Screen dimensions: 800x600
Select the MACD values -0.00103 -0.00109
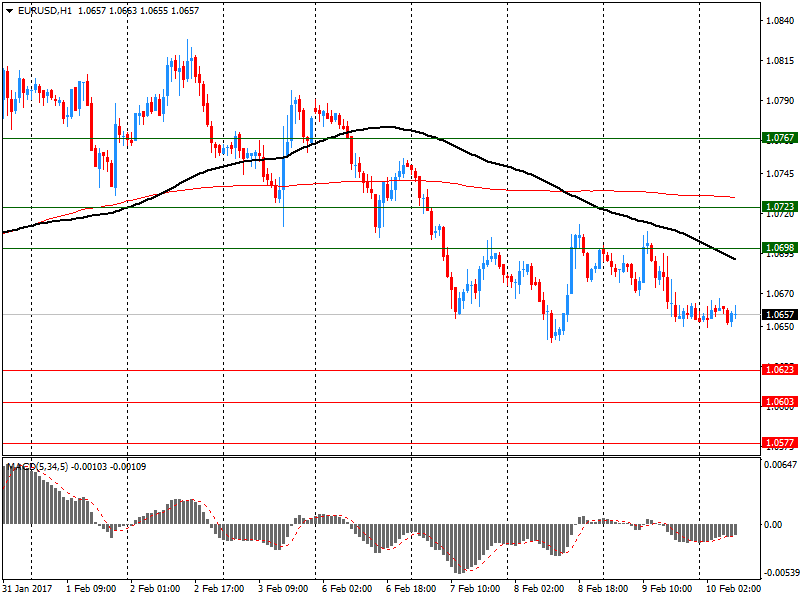coord(108,467)
